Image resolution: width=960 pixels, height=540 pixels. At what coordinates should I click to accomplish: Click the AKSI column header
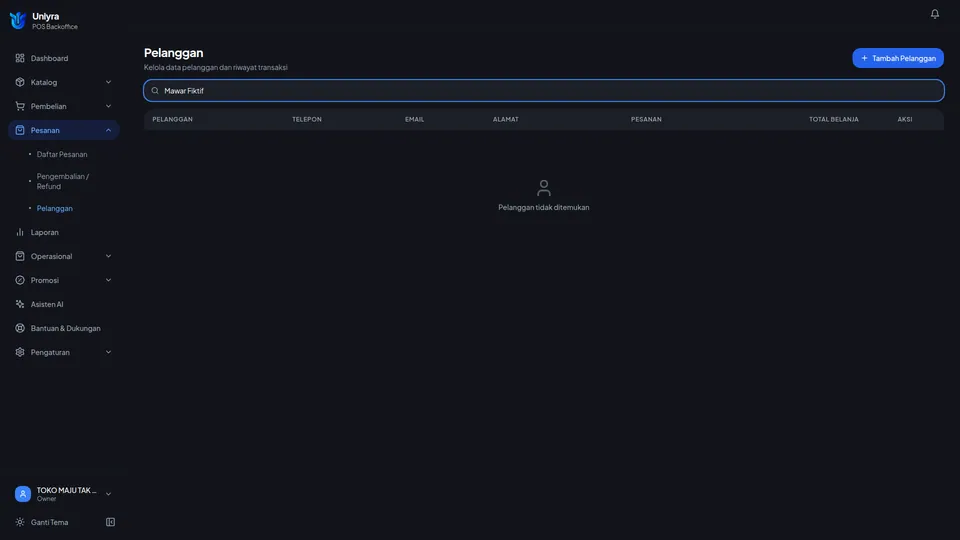pos(905,119)
